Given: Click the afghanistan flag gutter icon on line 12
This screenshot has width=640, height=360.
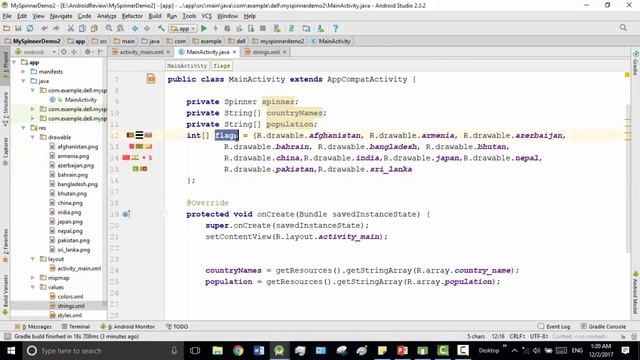Looking at the screenshot, I should [x=130, y=135].
